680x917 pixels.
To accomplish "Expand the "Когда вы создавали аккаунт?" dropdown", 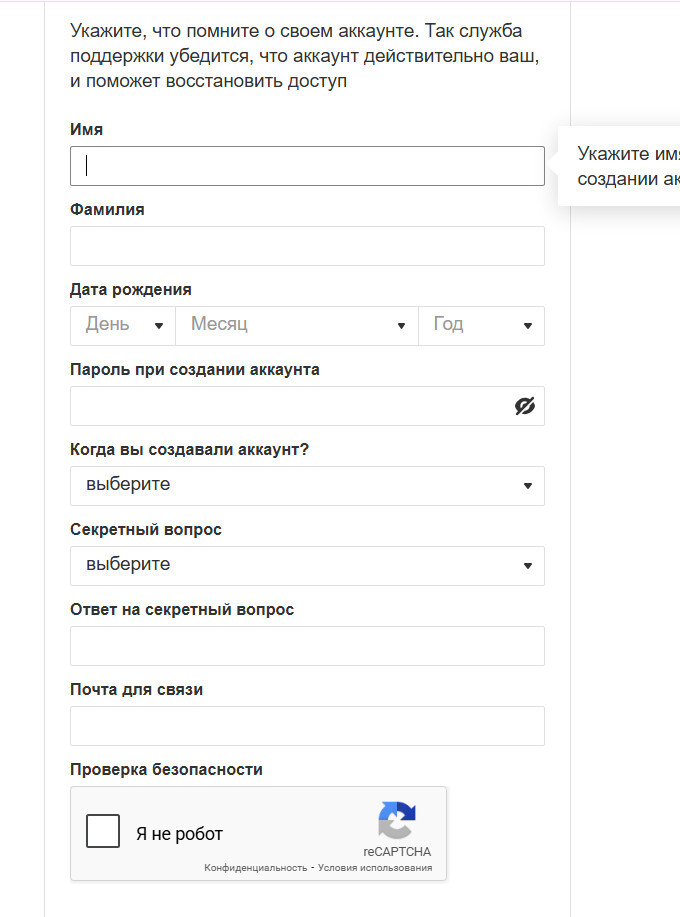I will point(307,485).
